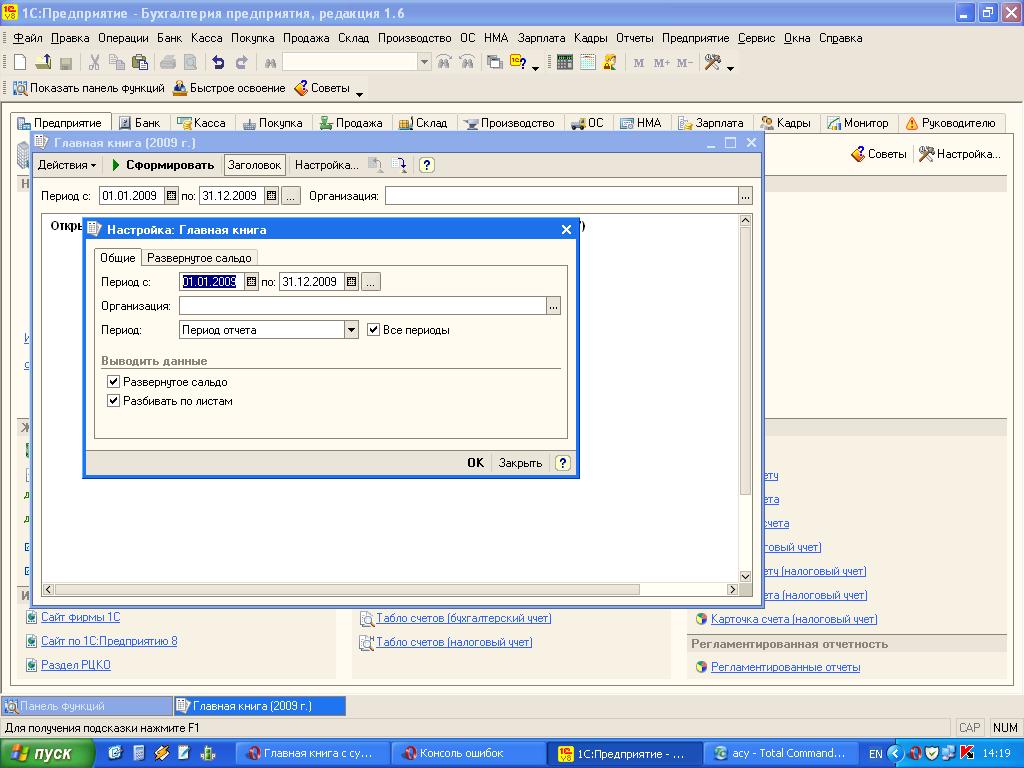
Task: Click save settings icon in Главная книга toolbar
Action: (399, 165)
